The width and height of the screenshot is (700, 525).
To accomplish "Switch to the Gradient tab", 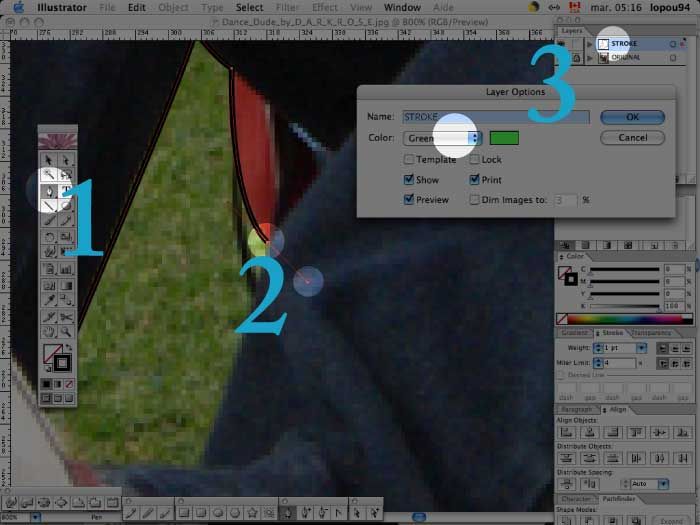I will (574, 333).
